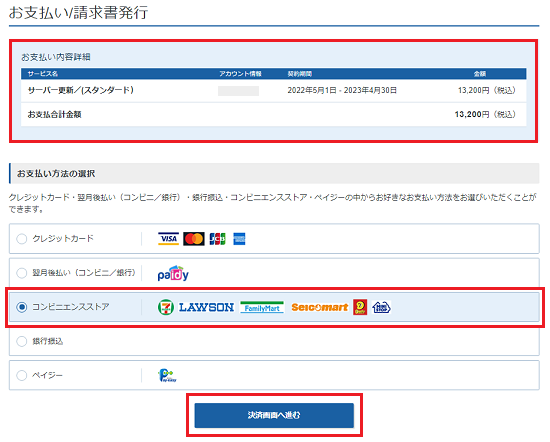Viewport: 550px width, 442px height.
Task: Click the サーバー更新 service row
Action: 274,91
